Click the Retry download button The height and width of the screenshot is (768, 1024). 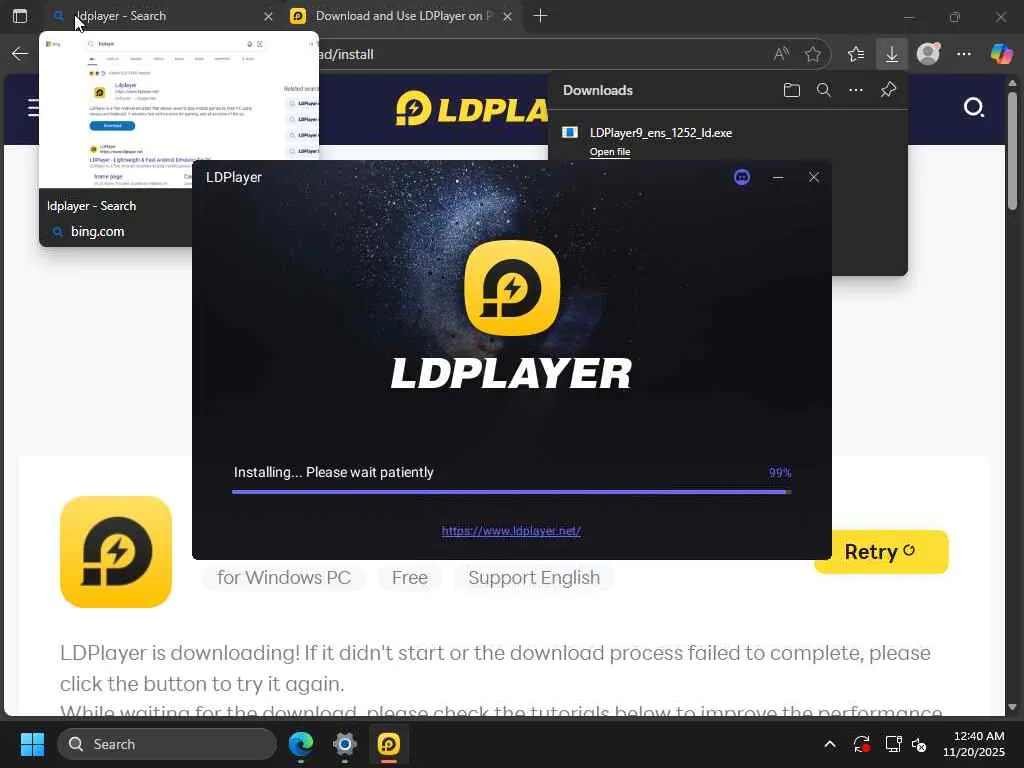click(x=881, y=552)
